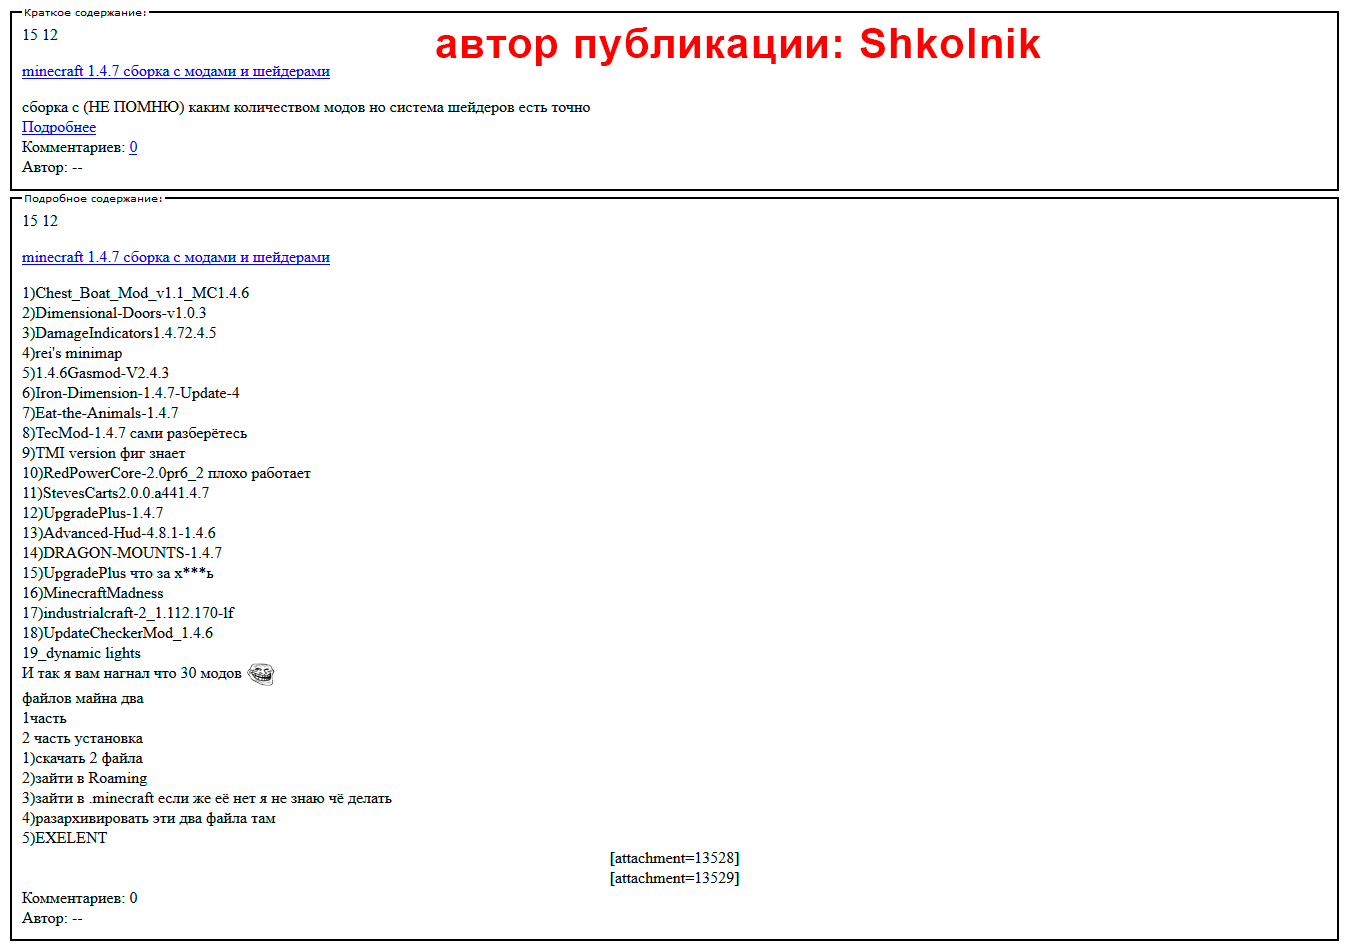Click the '5)EXELENT' installation step
Viewport: 1346px width, 946px height.
[64, 838]
